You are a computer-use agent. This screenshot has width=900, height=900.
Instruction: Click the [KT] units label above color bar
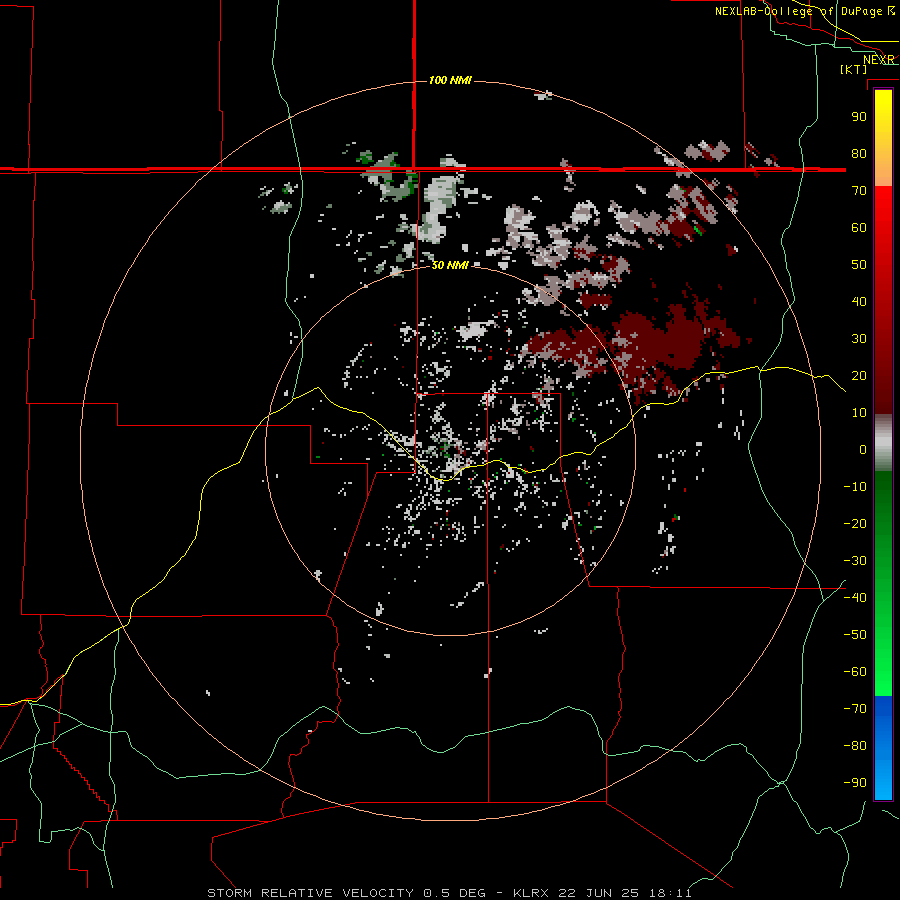pyautogui.click(x=853, y=69)
